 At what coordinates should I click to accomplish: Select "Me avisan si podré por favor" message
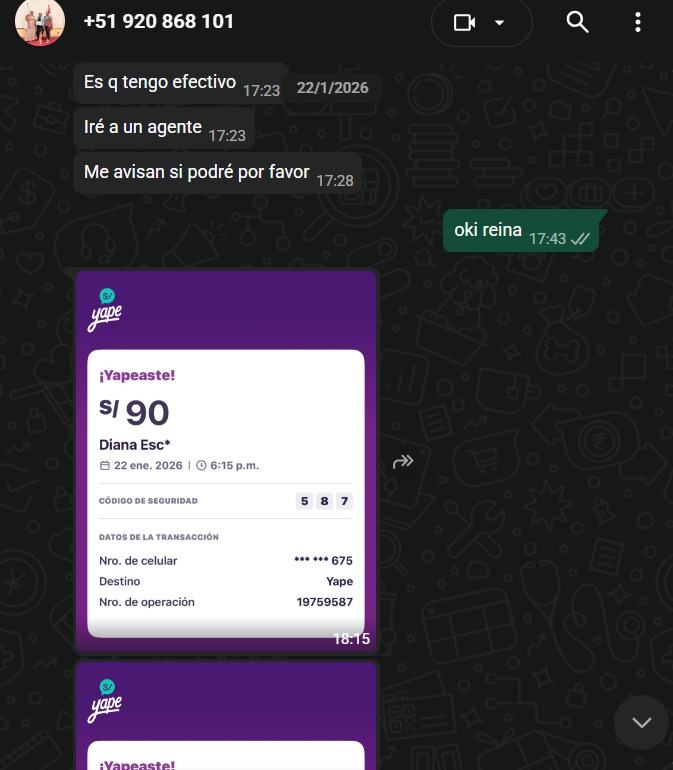coord(218,173)
